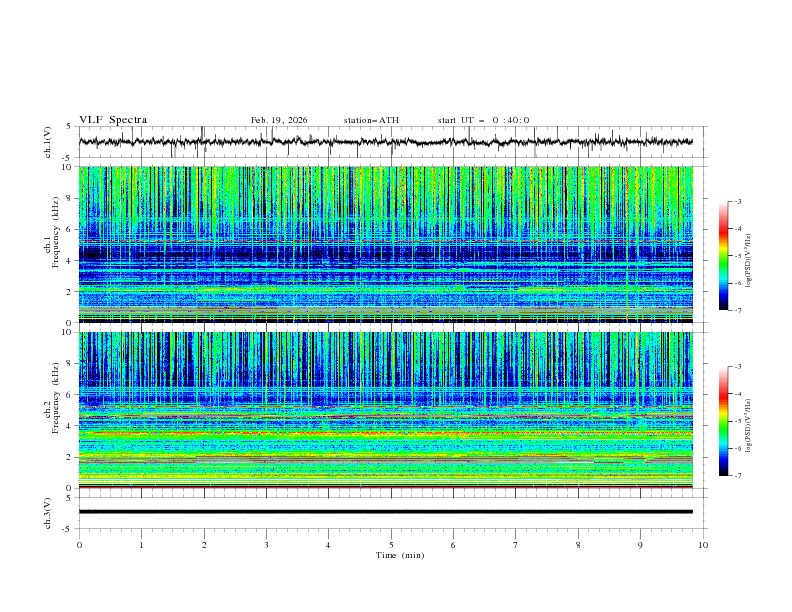Click the ch.2 spectrogram color scale bar
Viewport: 792px width, 612px height.
(x=723, y=421)
